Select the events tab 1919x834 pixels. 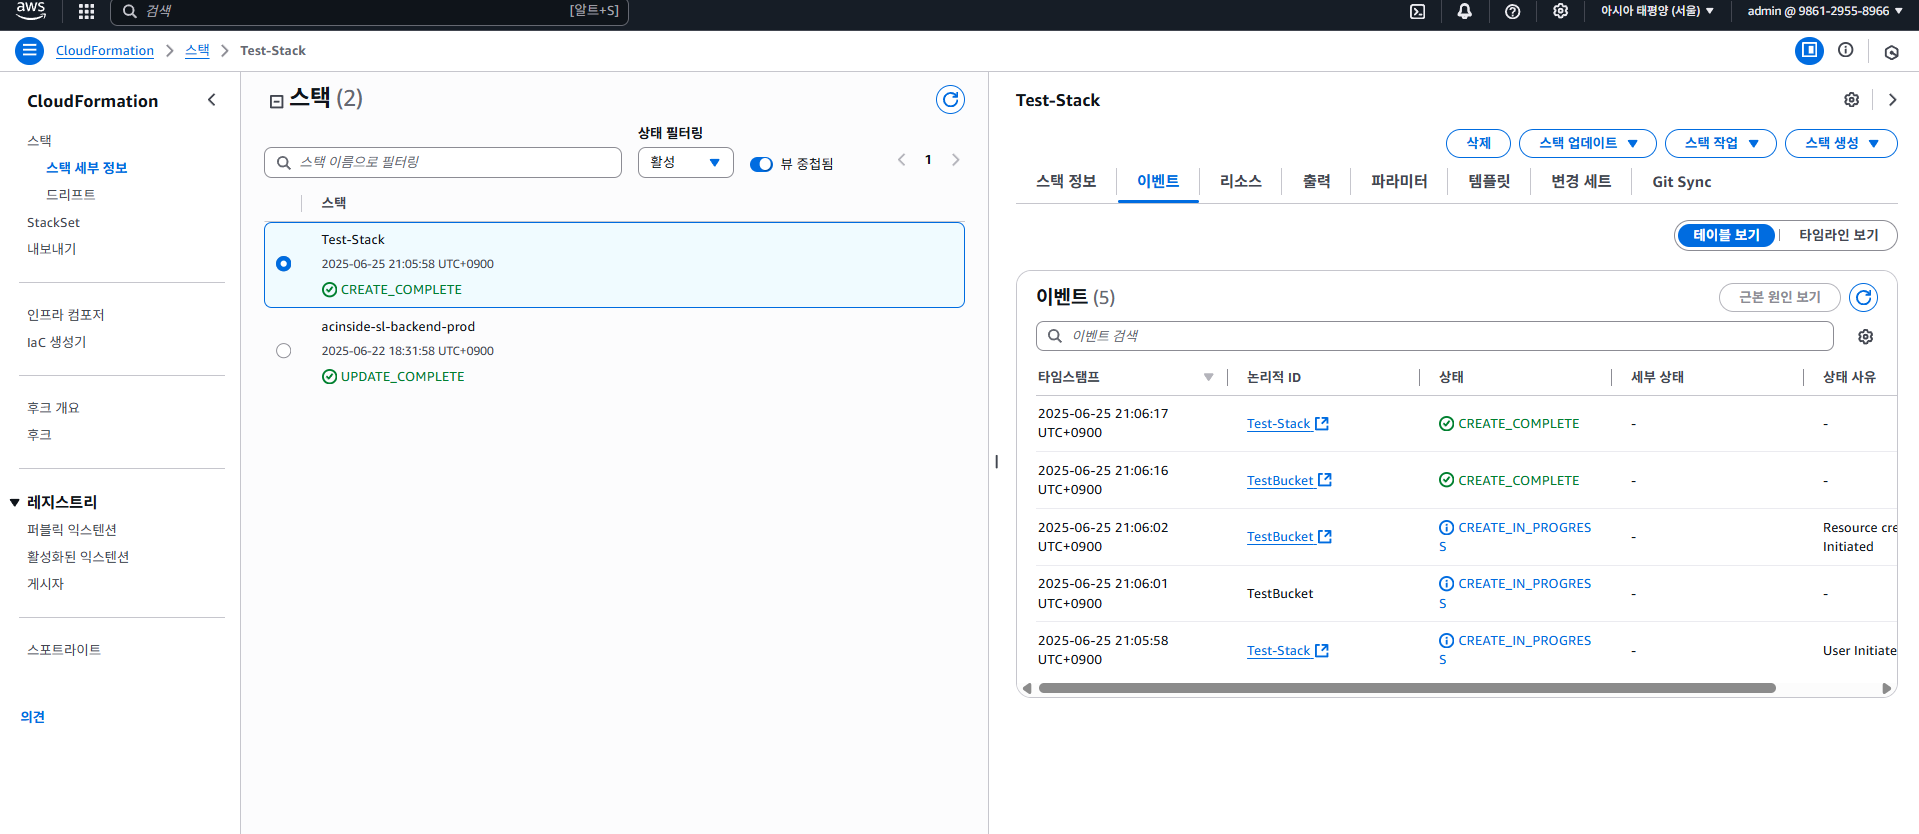click(x=1158, y=181)
